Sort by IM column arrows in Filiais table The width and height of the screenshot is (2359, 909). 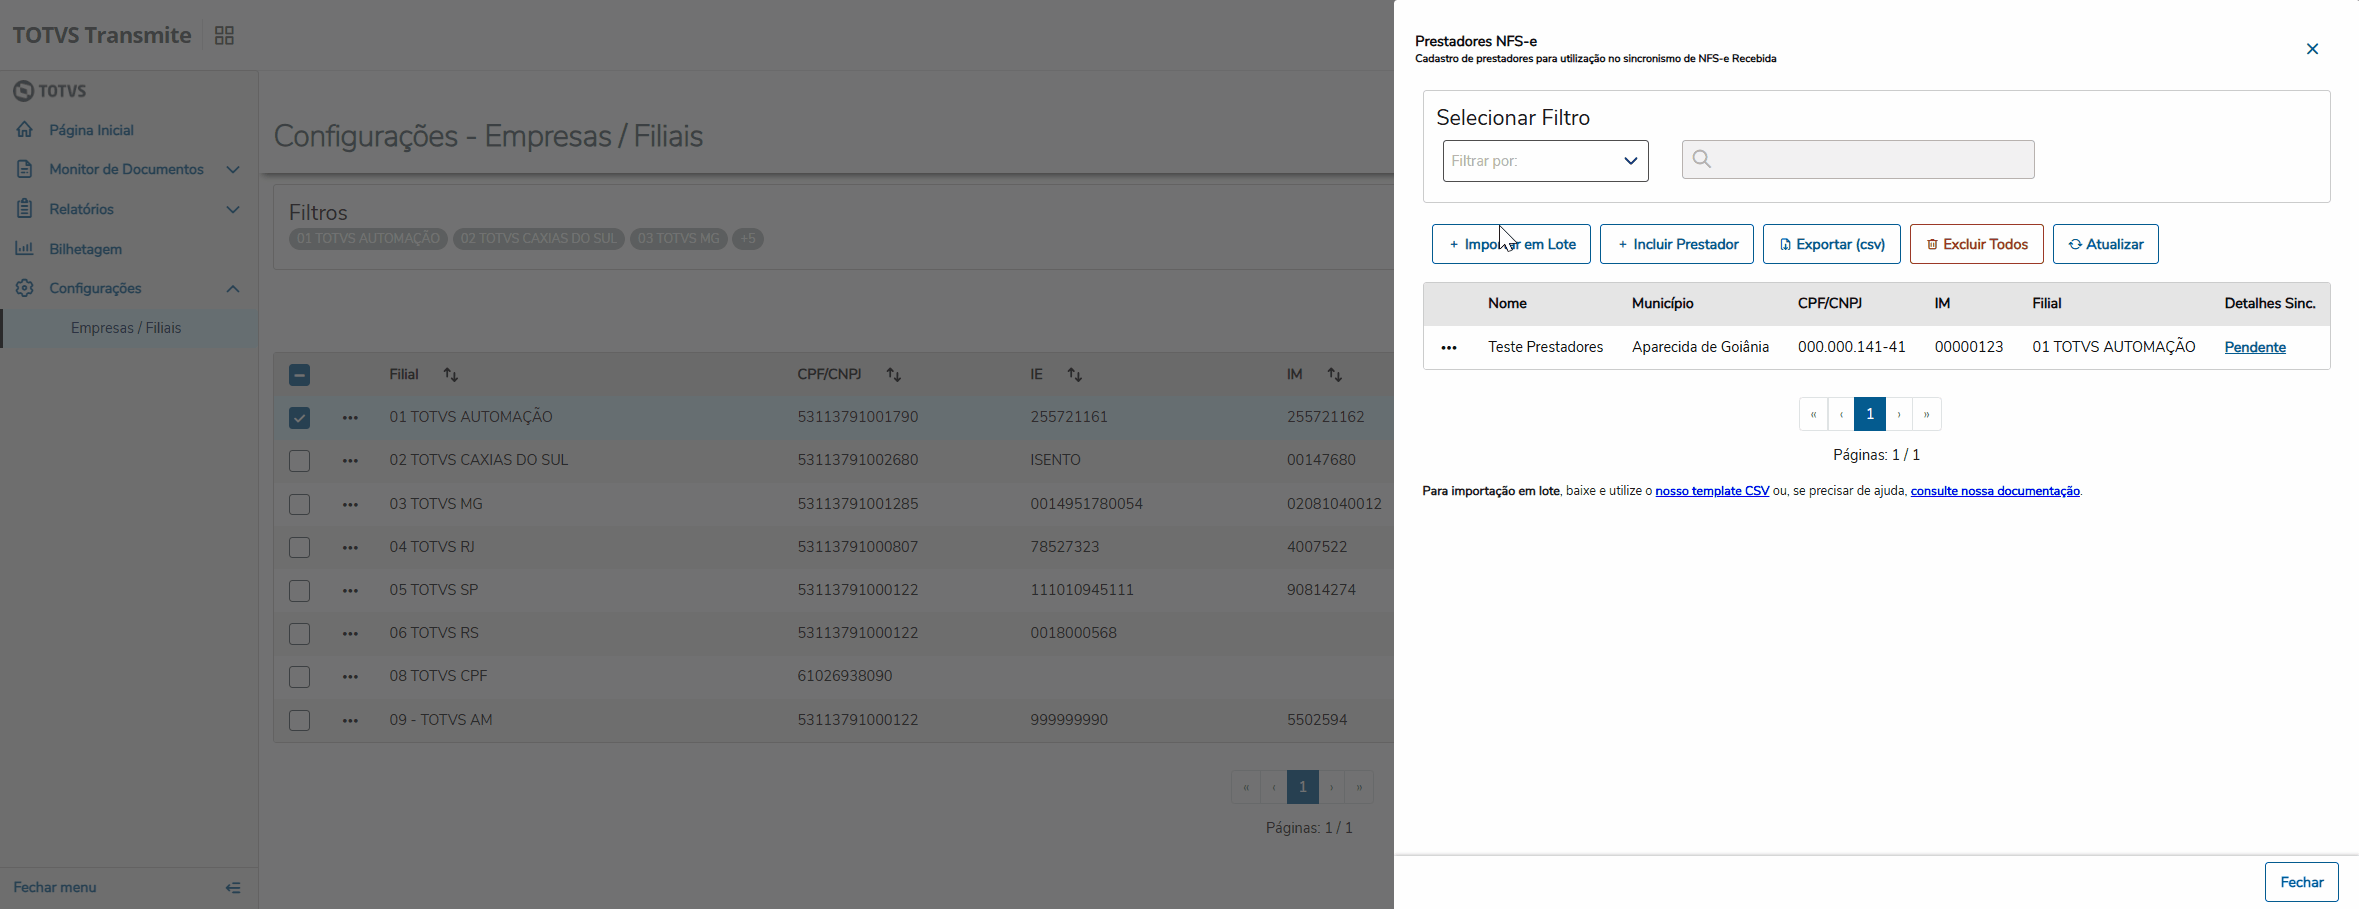pyautogui.click(x=1335, y=375)
